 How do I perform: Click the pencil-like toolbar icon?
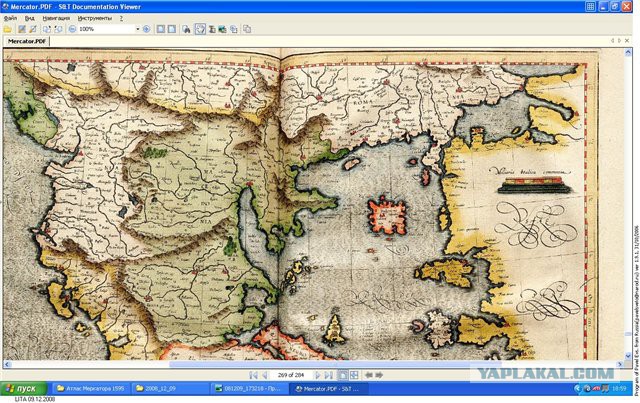pyautogui.click(x=33, y=29)
